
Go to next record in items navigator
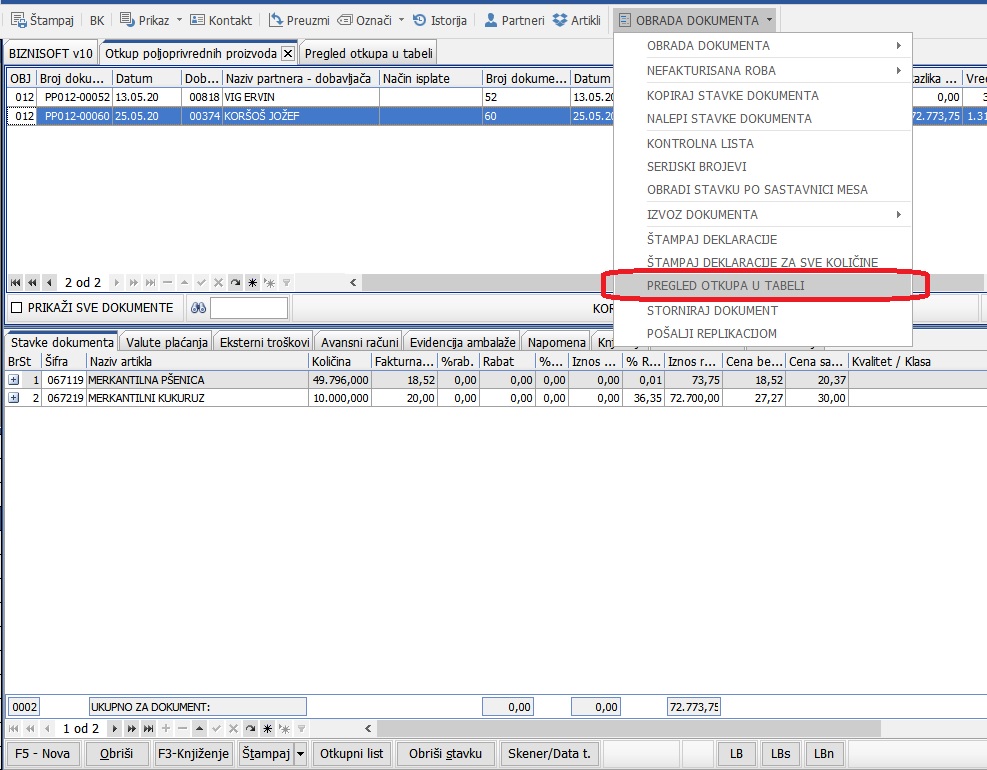tap(115, 728)
